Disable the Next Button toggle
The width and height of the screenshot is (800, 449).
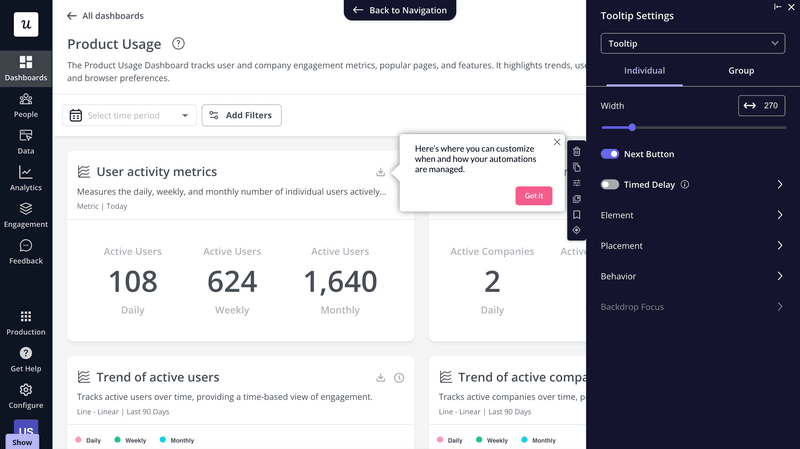click(610, 154)
